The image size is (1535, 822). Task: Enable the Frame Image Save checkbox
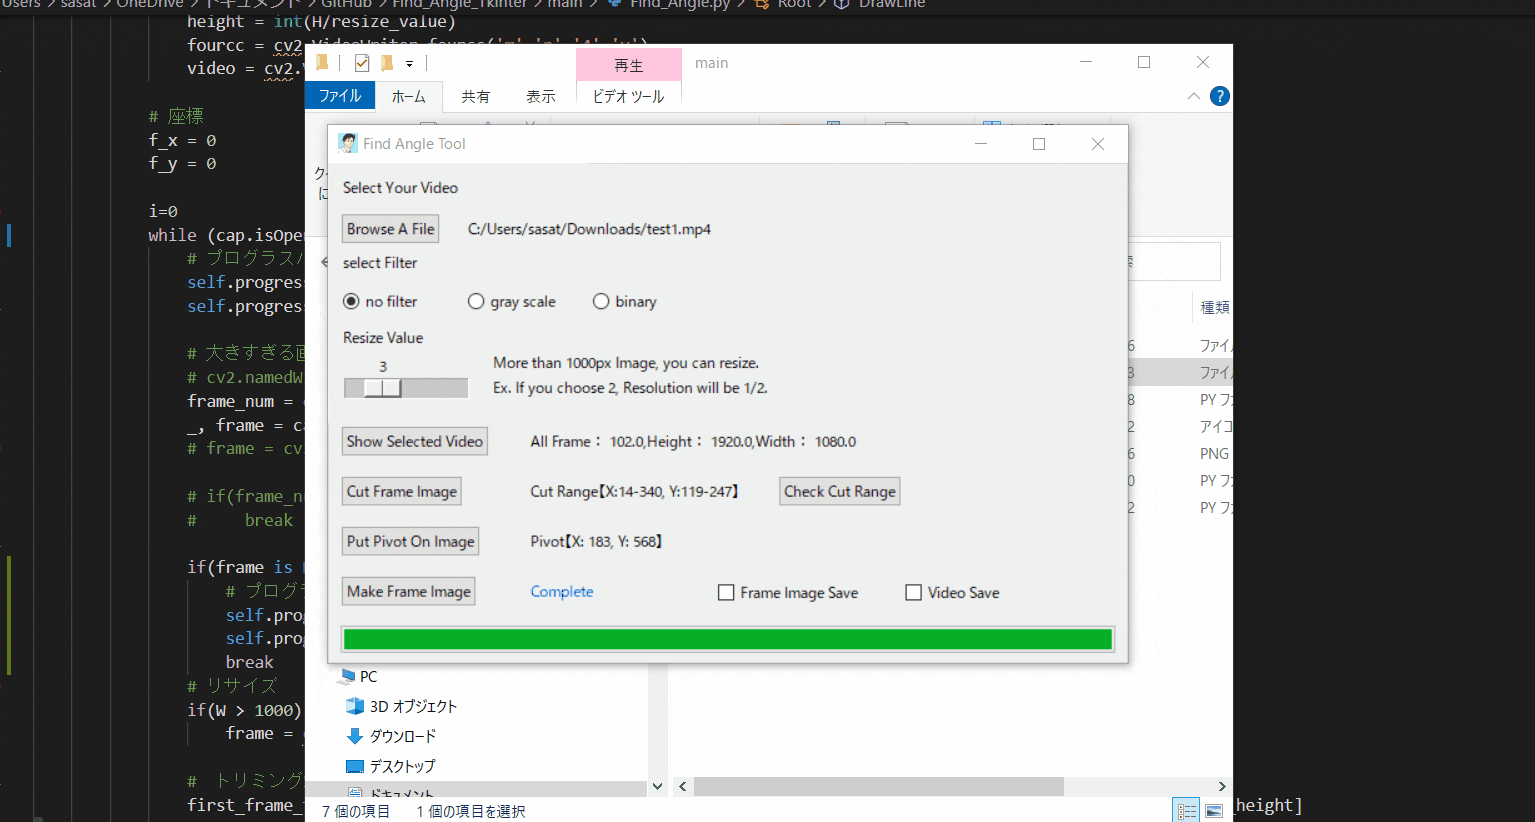point(726,593)
